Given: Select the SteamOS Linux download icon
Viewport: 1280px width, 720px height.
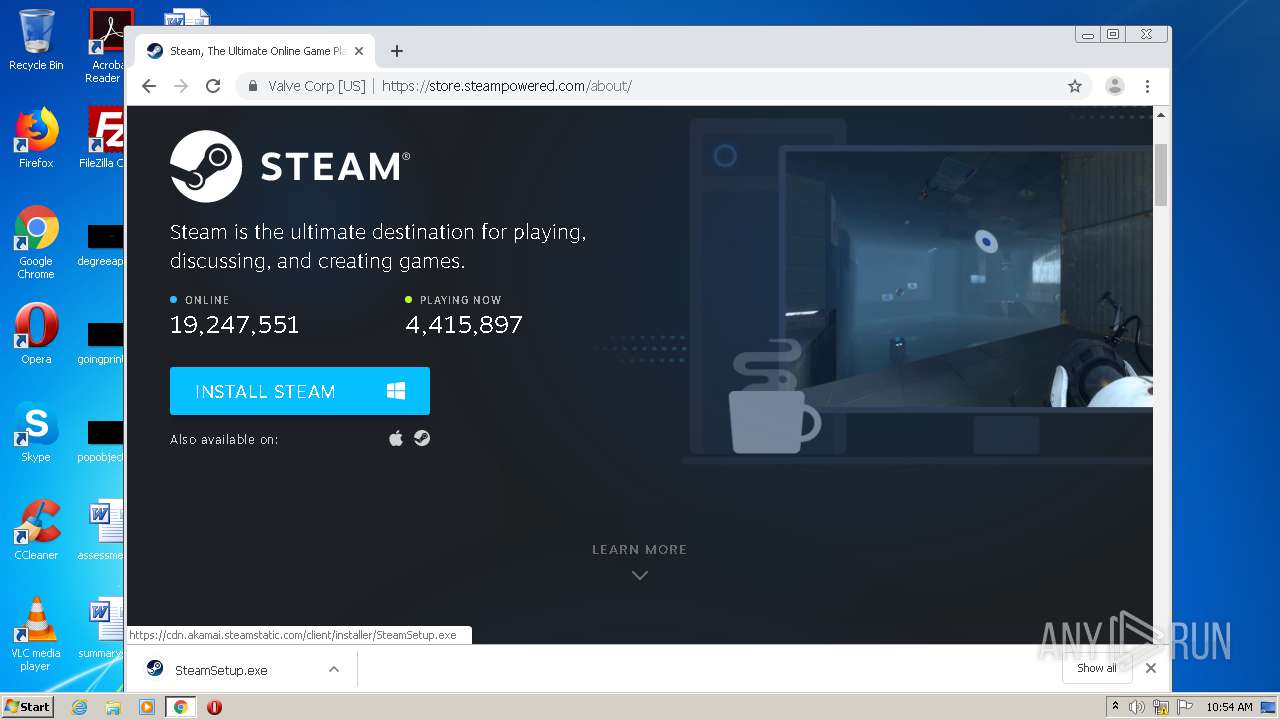Looking at the screenshot, I should (x=422, y=438).
